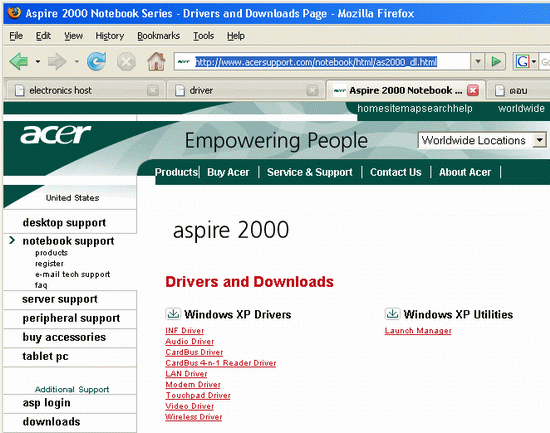The width and height of the screenshot is (550, 433).
Task: Open the Forward history dropdown arrow
Action: click(76, 62)
